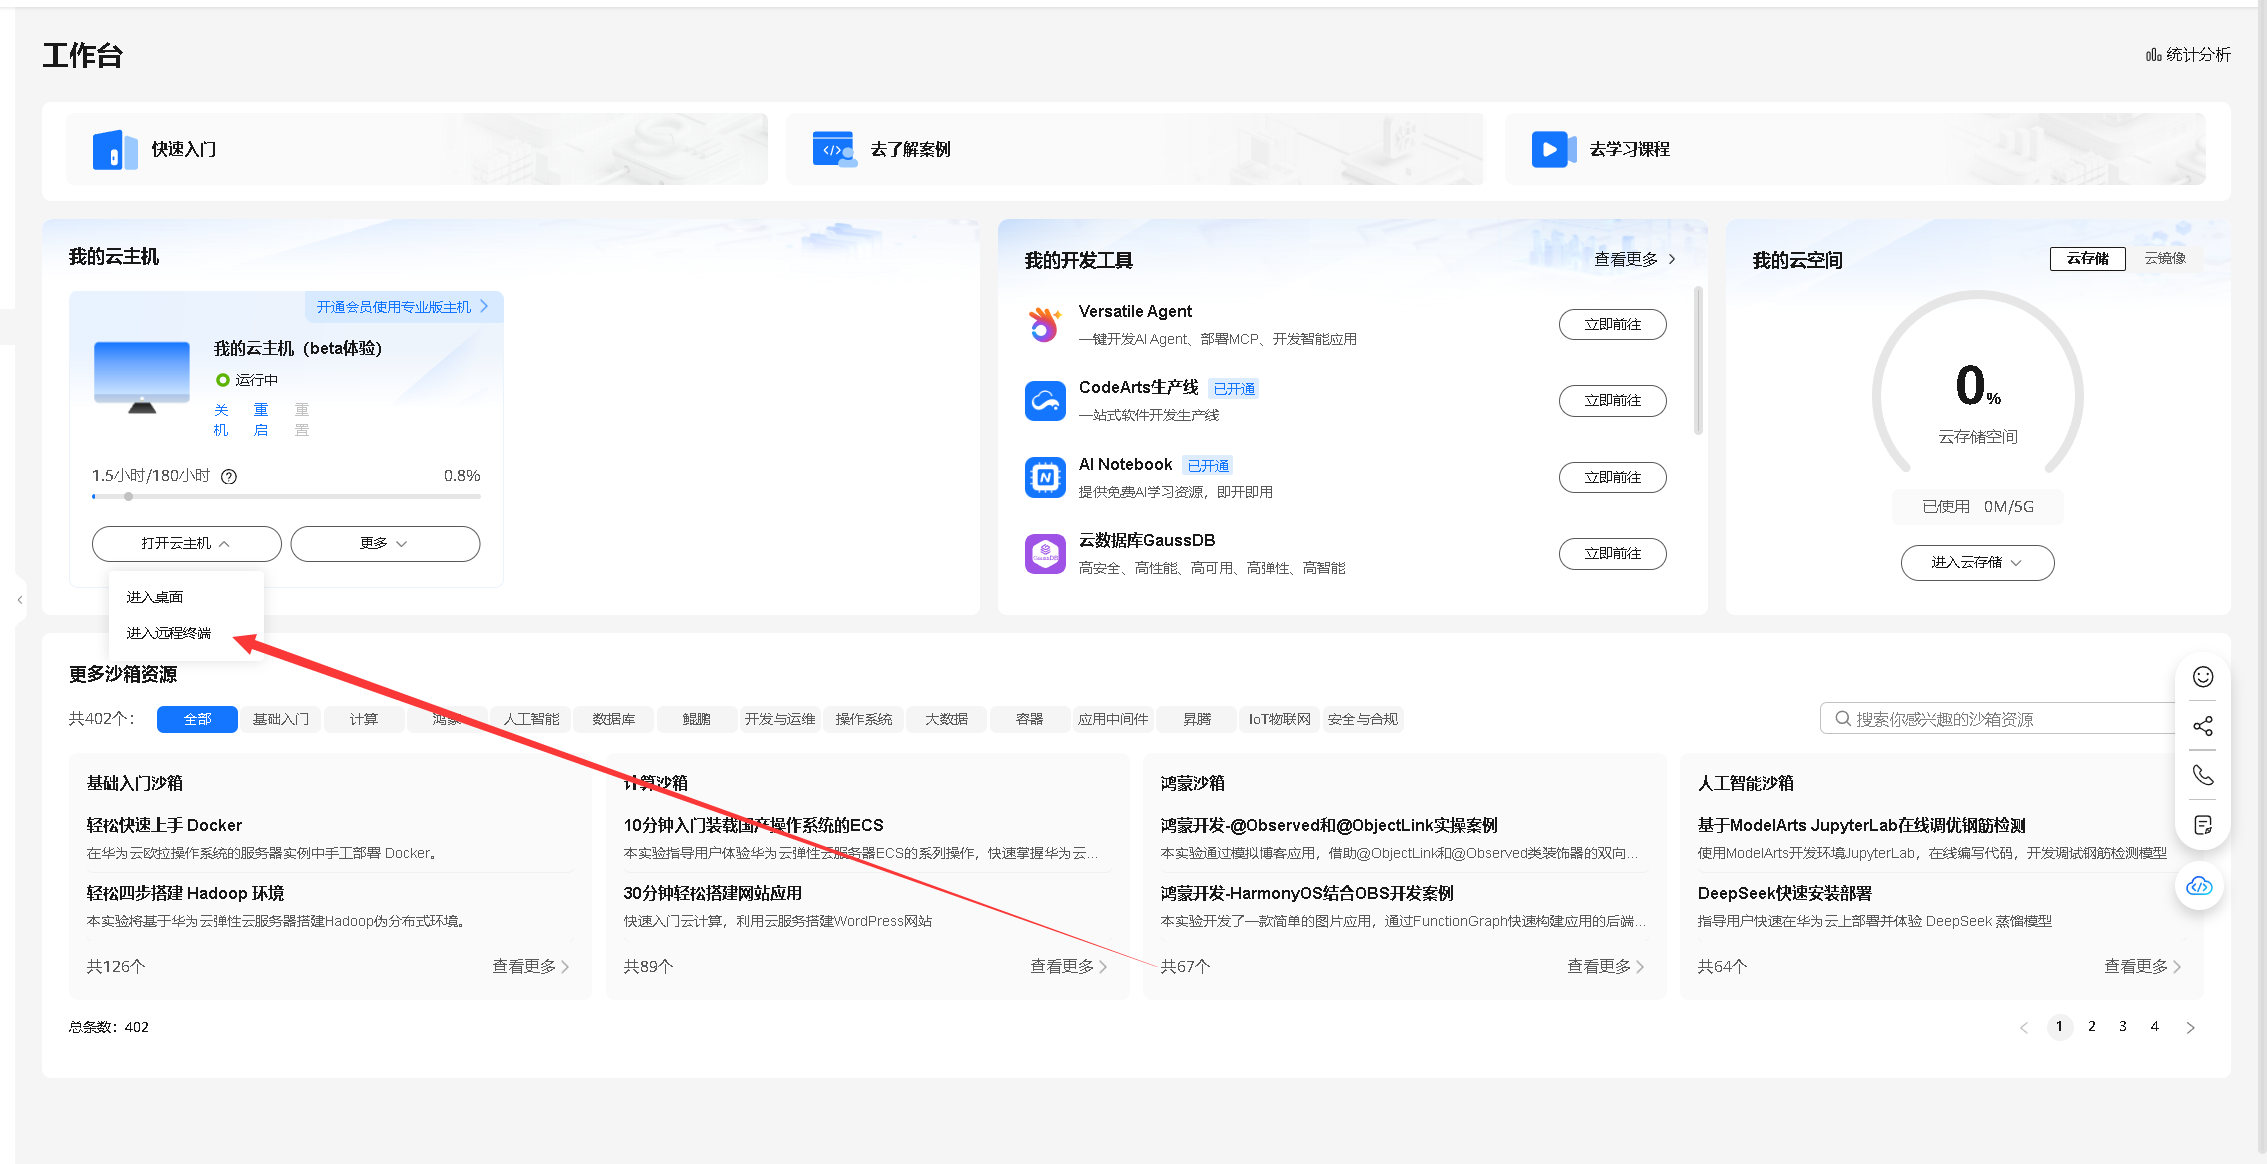
Task: Click the share icon in the right sidebar
Action: click(x=2202, y=726)
